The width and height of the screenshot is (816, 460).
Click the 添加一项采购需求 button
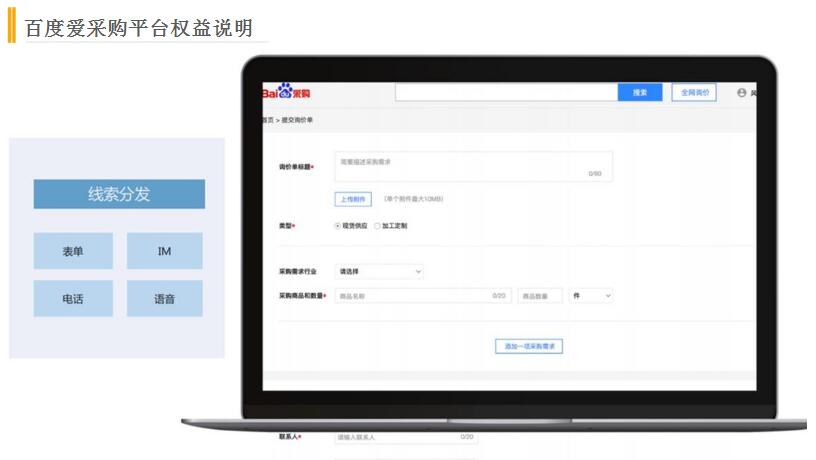coord(529,346)
